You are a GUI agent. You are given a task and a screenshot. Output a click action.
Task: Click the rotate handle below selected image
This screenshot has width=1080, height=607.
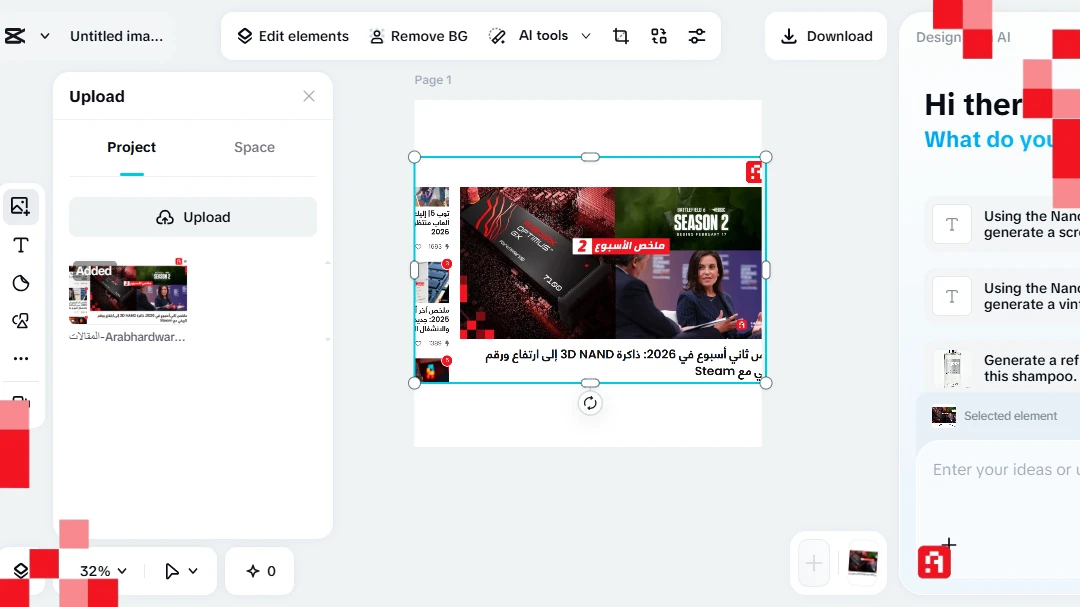coord(590,403)
